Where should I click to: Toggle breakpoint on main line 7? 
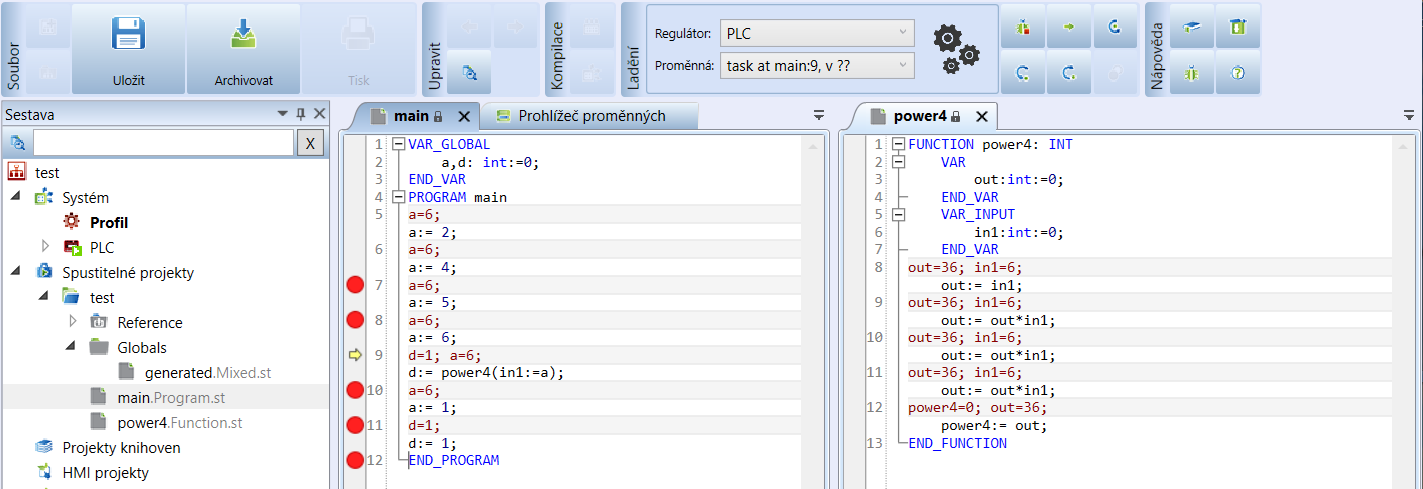354,286
